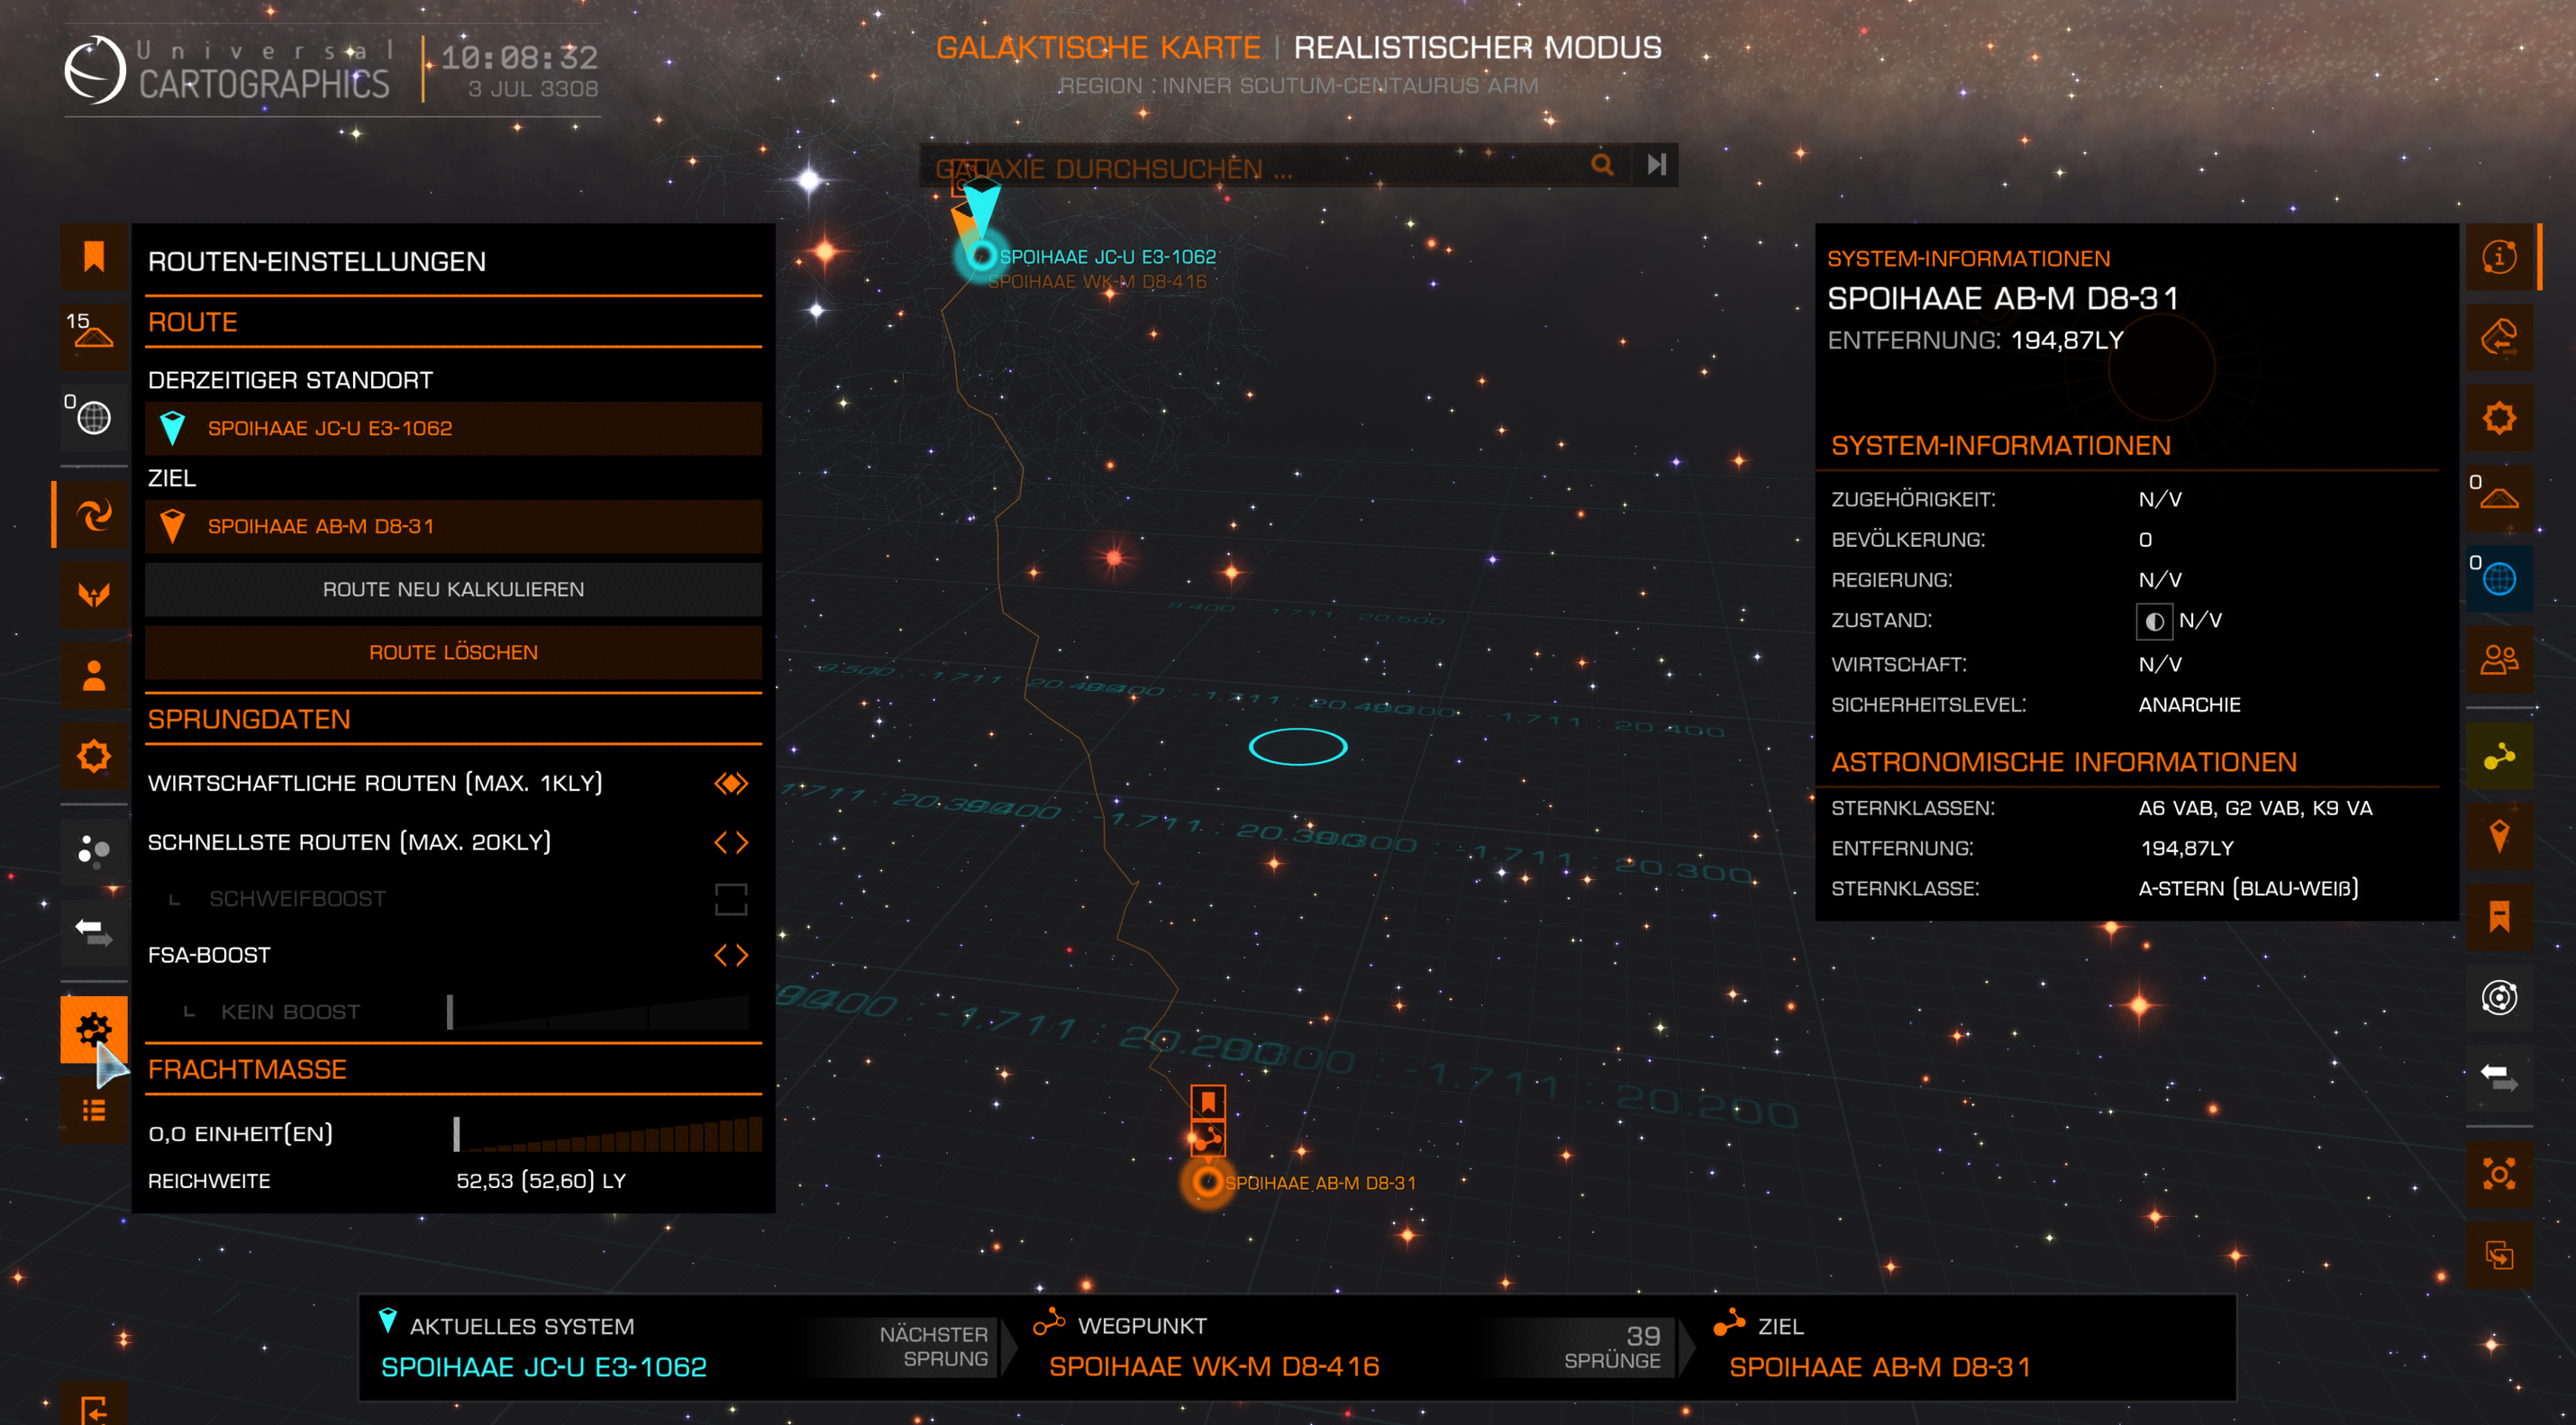Click the bookmark system icon on right
This screenshot has width=2576, height=1425.
[x=2499, y=917]
